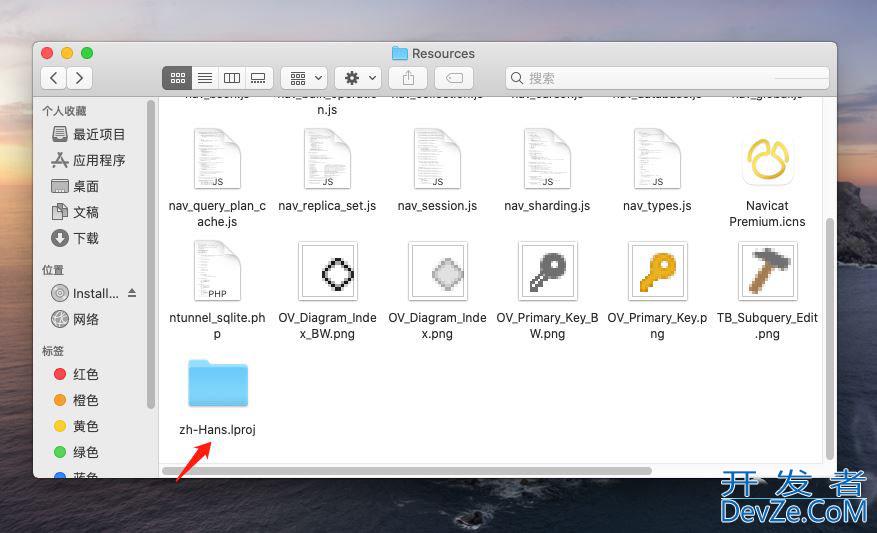
Task: Open 桌面 in the sidebar
Action: [75, 186]
